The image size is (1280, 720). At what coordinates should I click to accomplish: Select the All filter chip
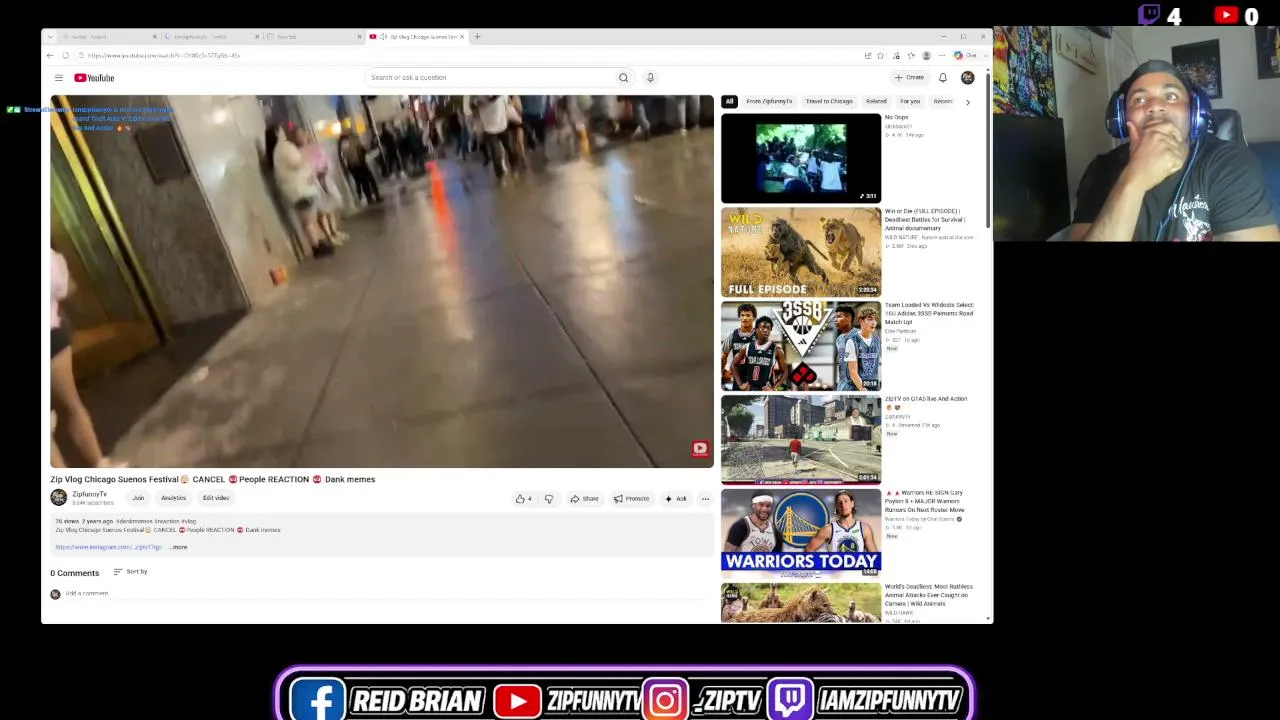tap(729, 102)
